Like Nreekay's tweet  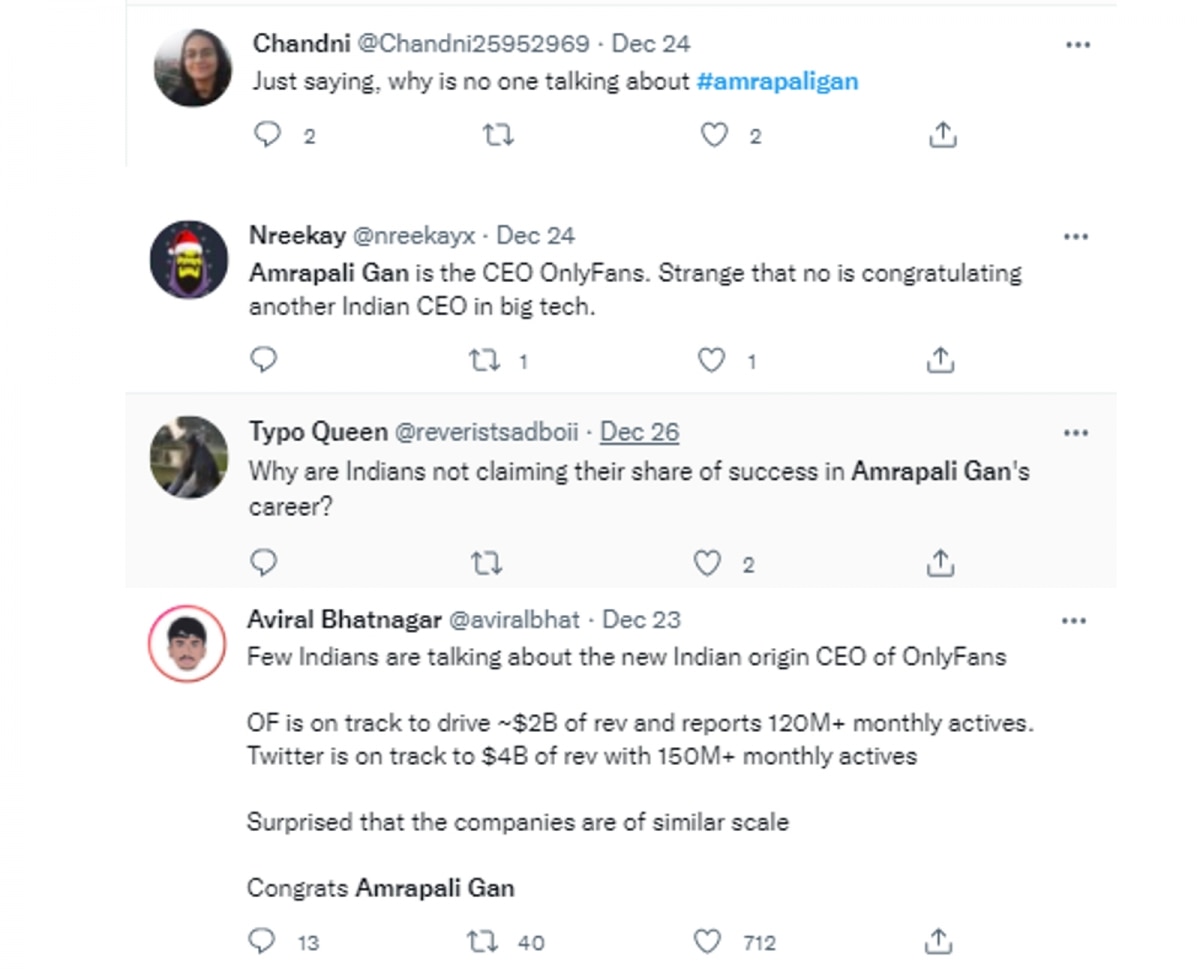tap(710, 360)
